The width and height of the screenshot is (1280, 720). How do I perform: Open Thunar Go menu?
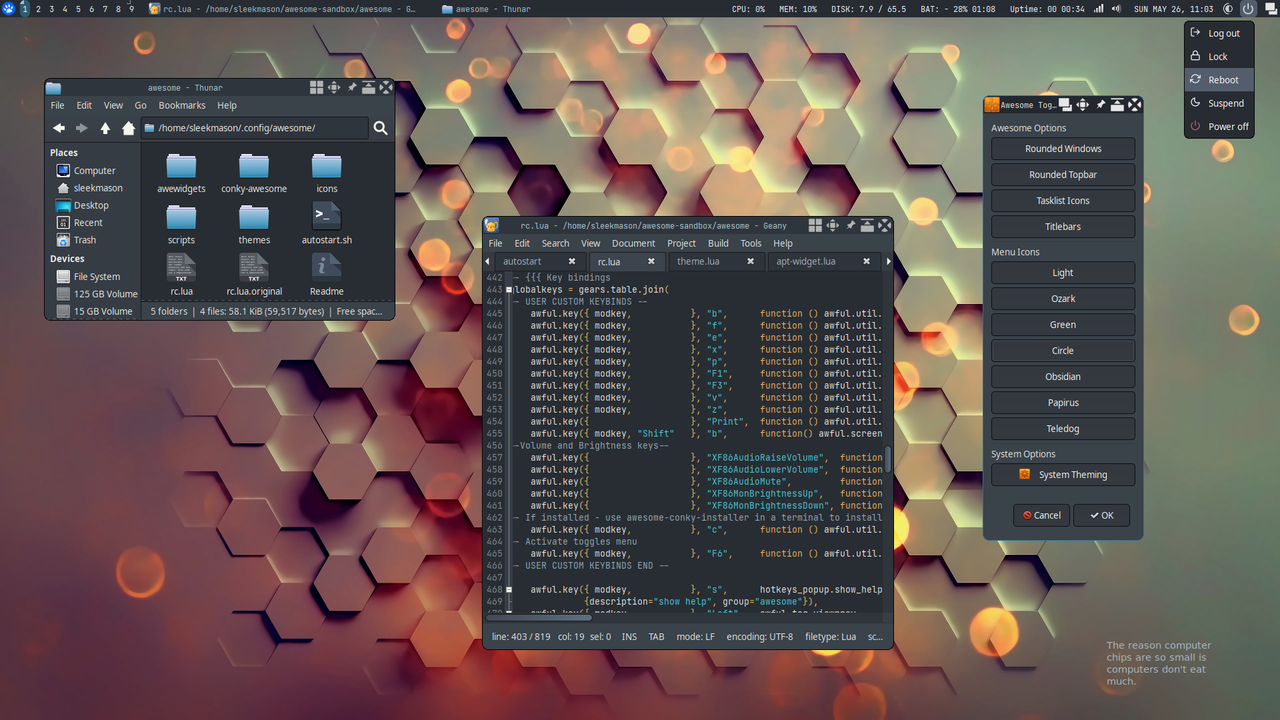click(140, 105)
